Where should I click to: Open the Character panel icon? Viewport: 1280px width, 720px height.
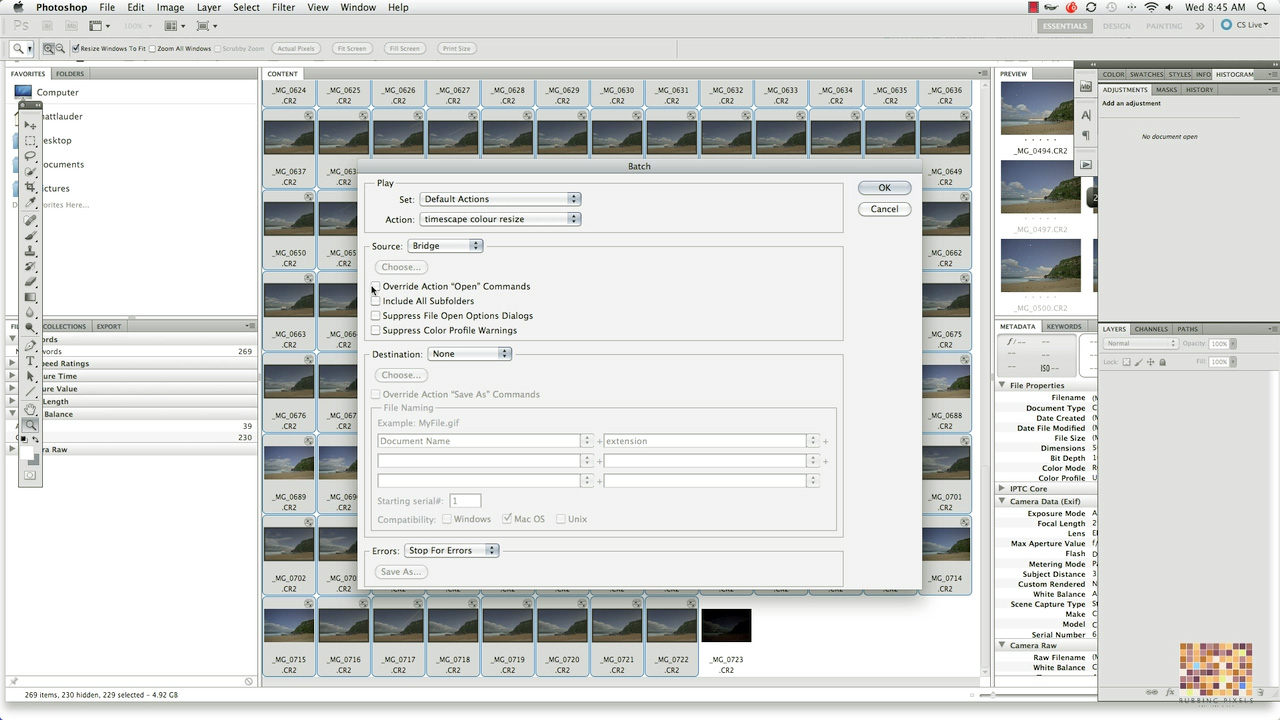tap(1086, 115)
